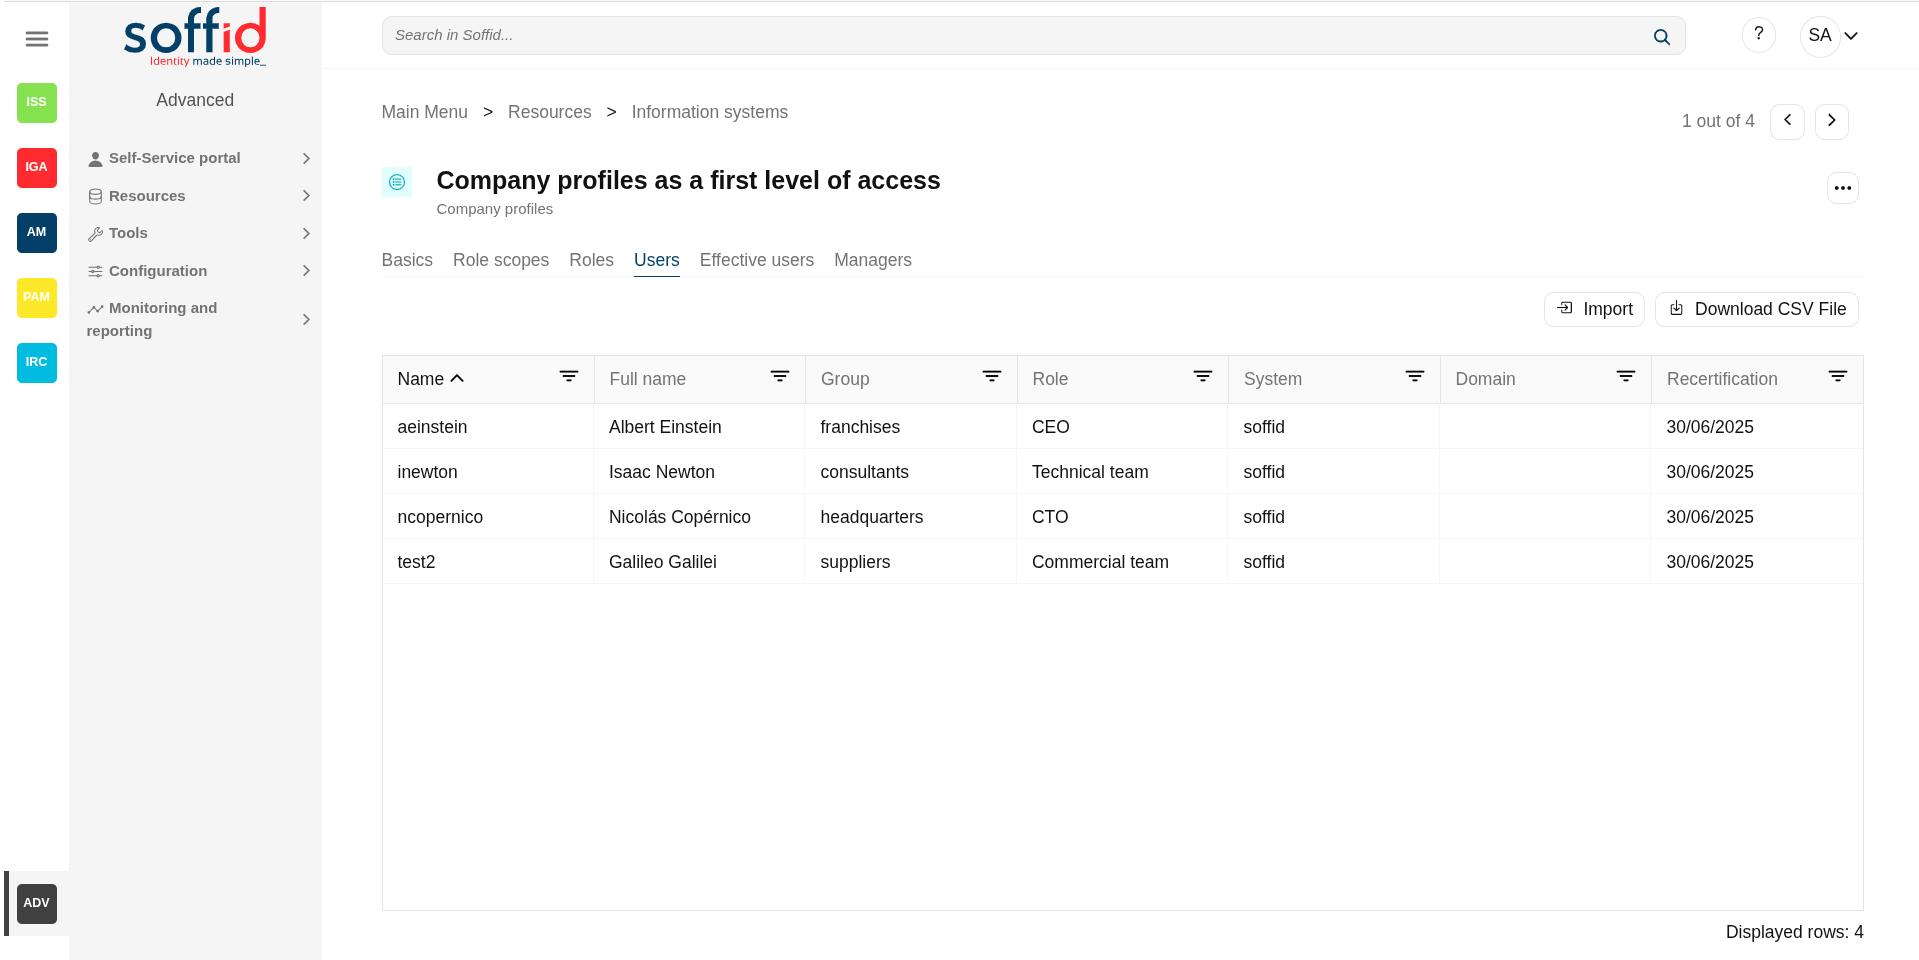Open the IRC module icon
The height and width of the screenshot is (960, 1919).
(37, 362)
